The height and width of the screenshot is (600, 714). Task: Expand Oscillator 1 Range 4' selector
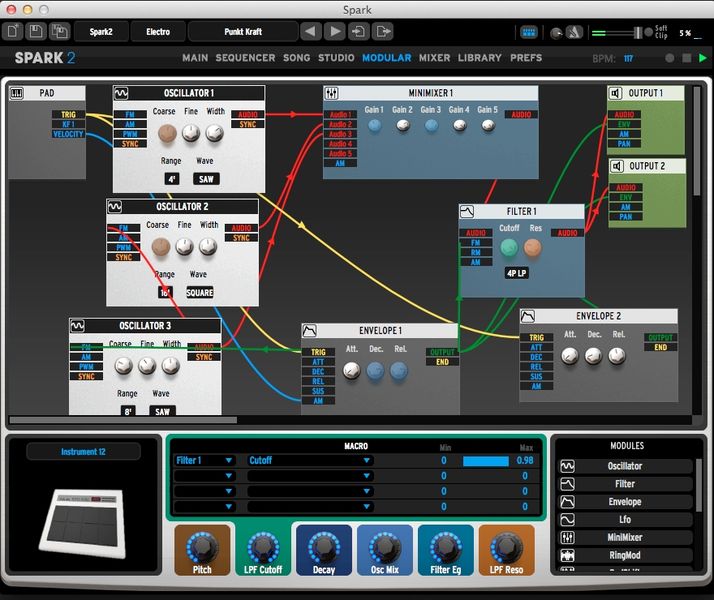[x=172, y=179]
